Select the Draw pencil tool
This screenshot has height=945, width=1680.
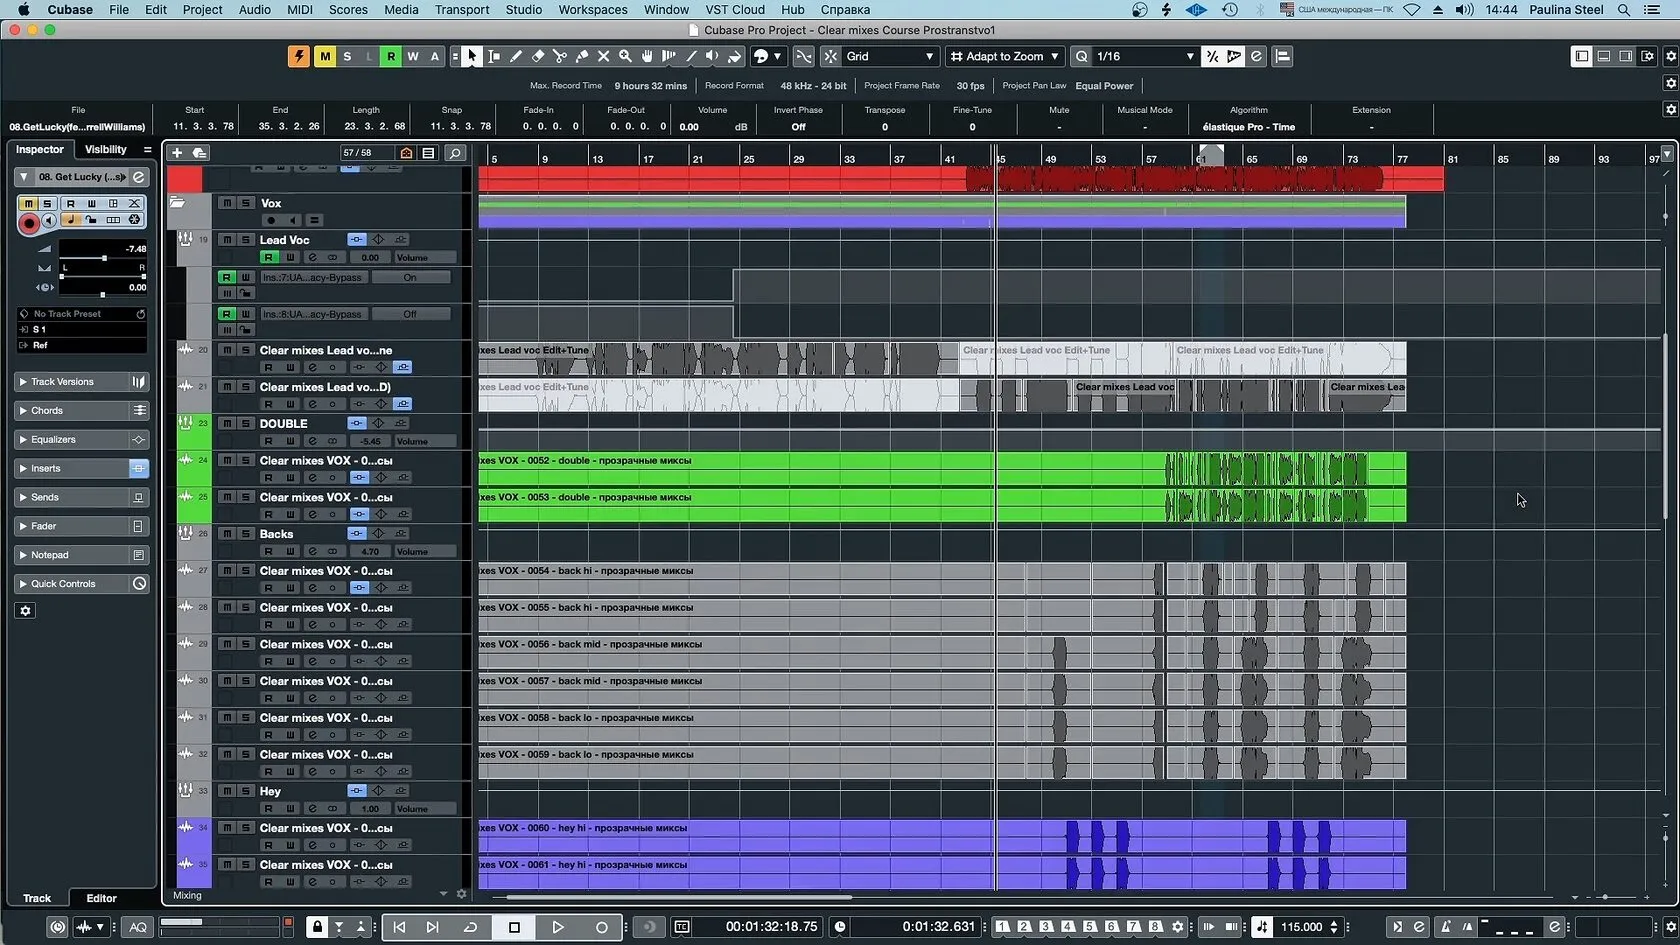515,57
